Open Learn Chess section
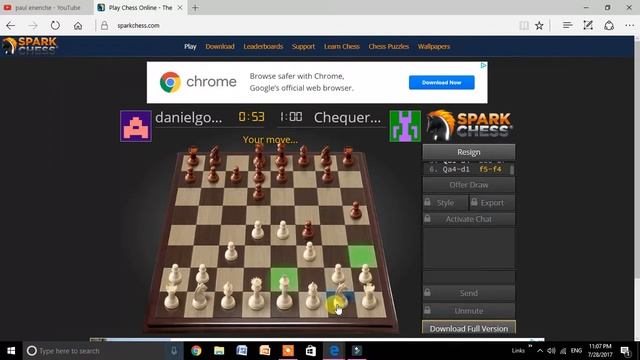 342,47
